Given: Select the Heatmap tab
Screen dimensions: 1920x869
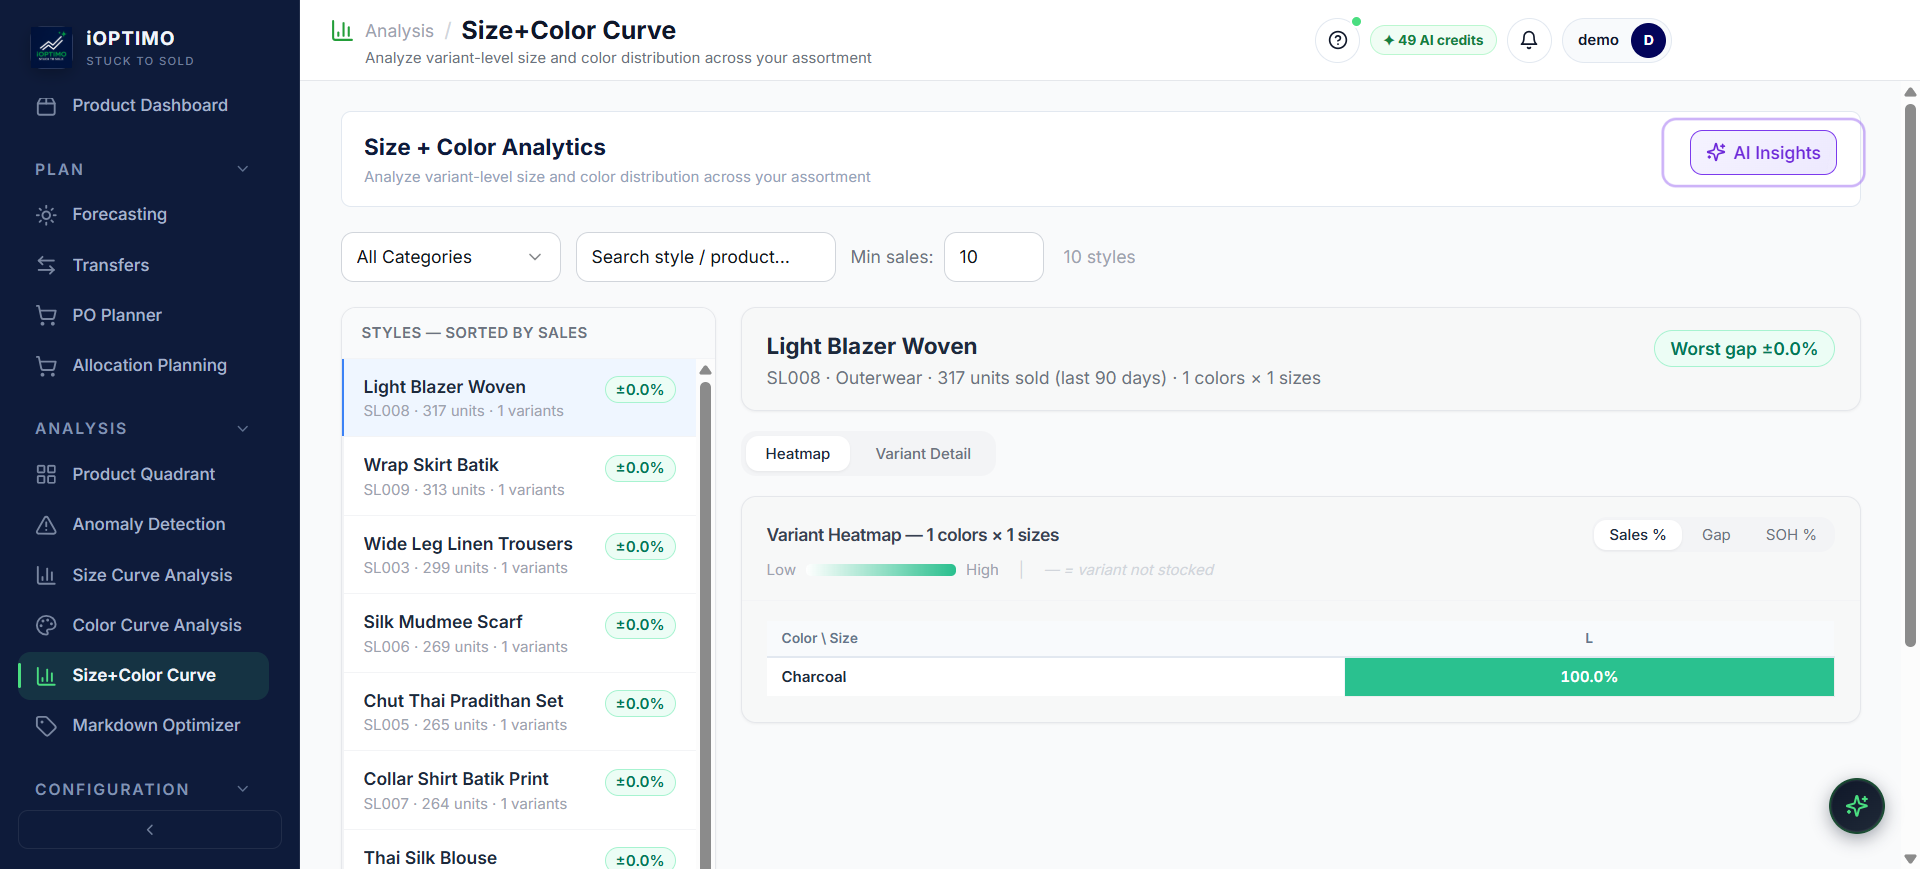Looking at the screenshot, I should click(x=798, y=454).
